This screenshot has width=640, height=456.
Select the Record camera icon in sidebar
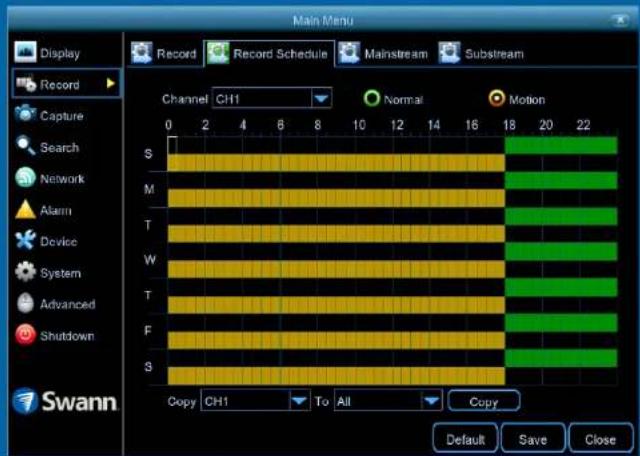[x=26, y=84]
